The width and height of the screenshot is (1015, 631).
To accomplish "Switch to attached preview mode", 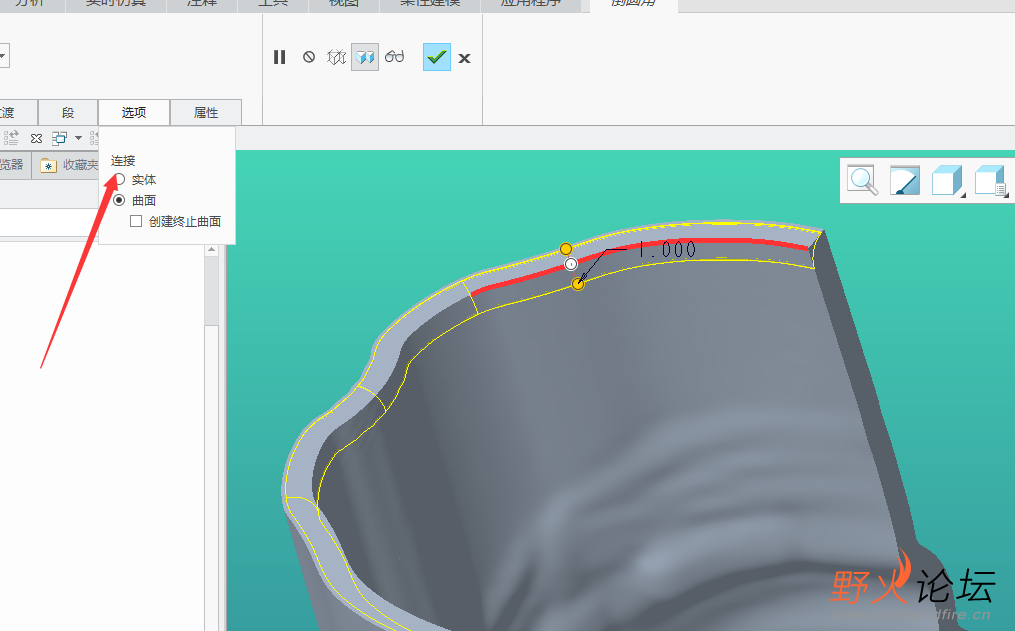I will tap(365, 58).
